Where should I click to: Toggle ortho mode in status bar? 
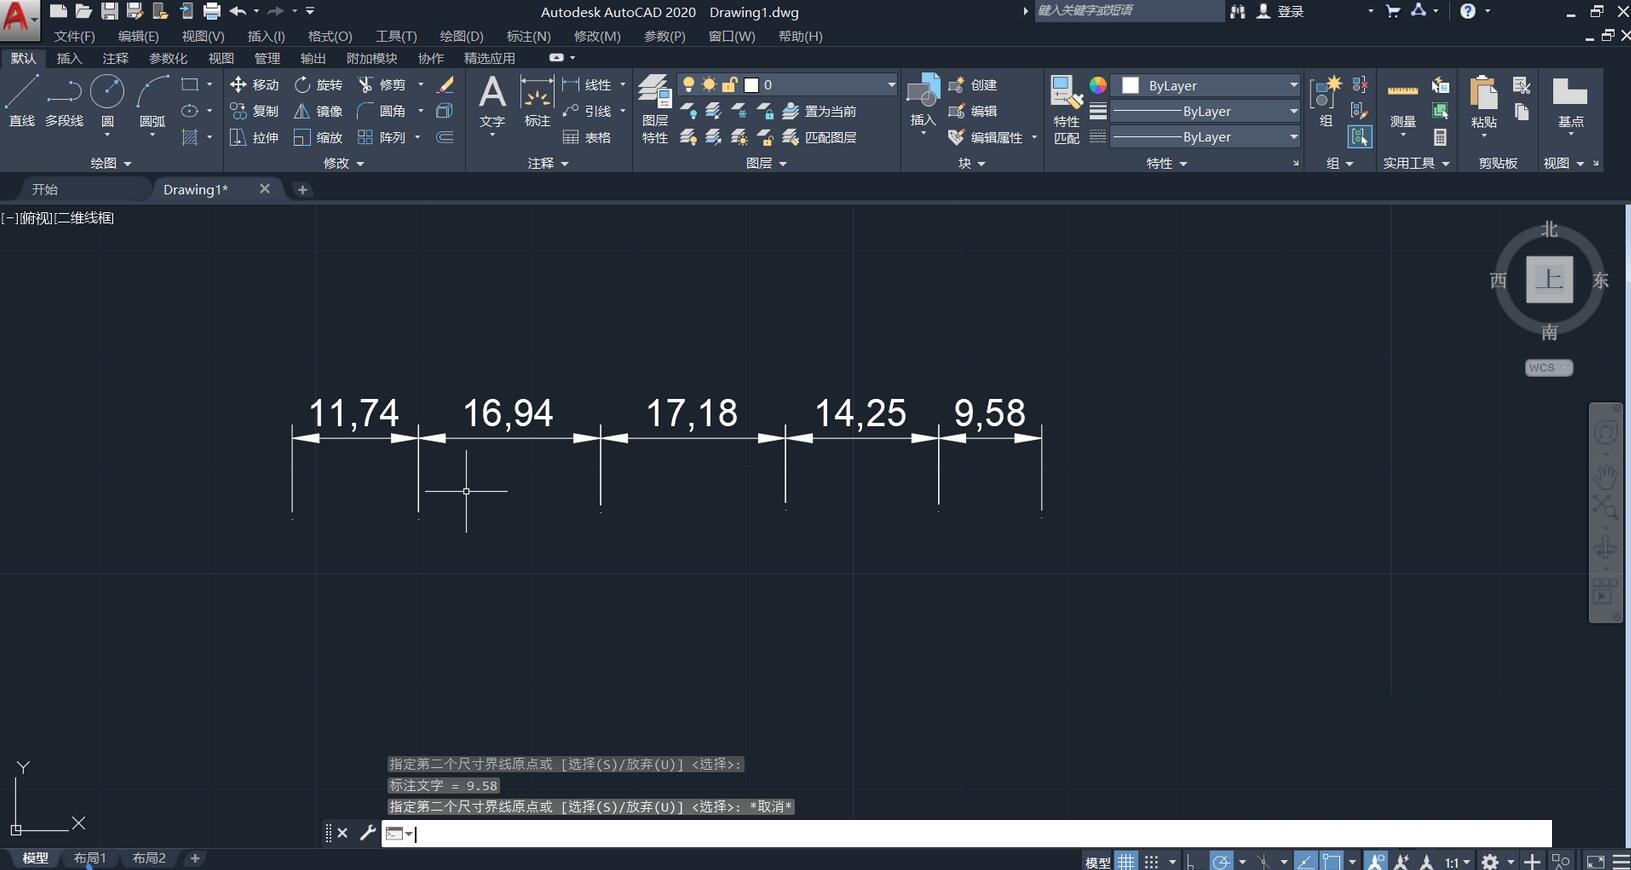click(x=1190, y=861)
